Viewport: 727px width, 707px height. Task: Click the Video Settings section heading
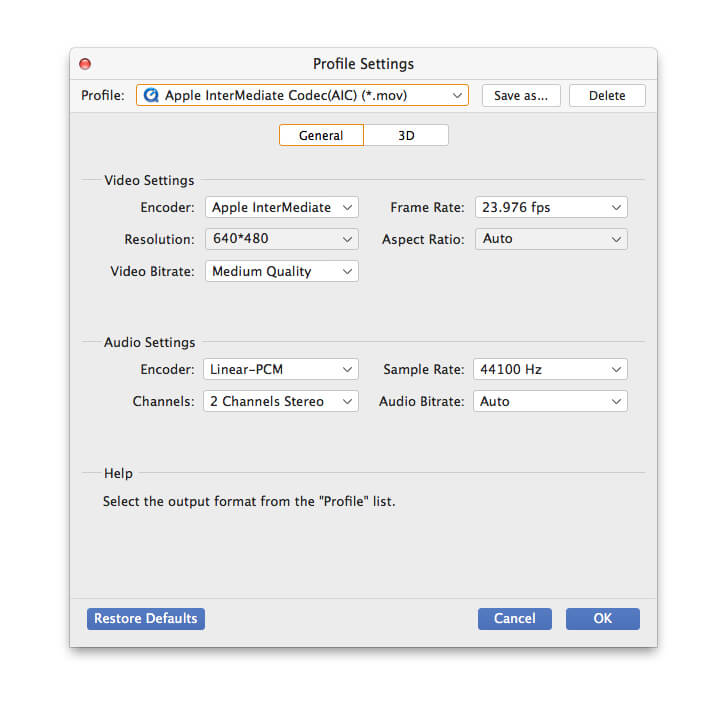pyautogui.click(x=149, y=180)
